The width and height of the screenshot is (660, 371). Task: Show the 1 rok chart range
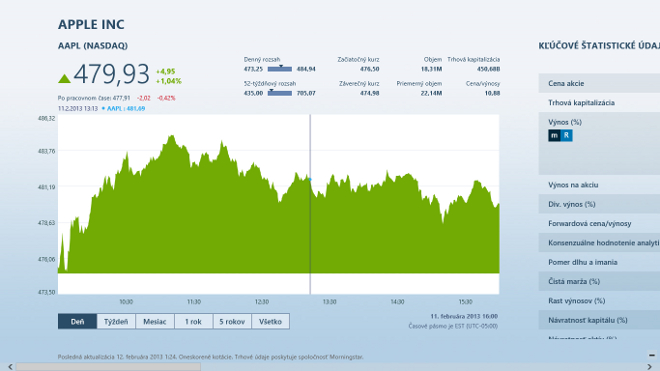pos(193,321)
